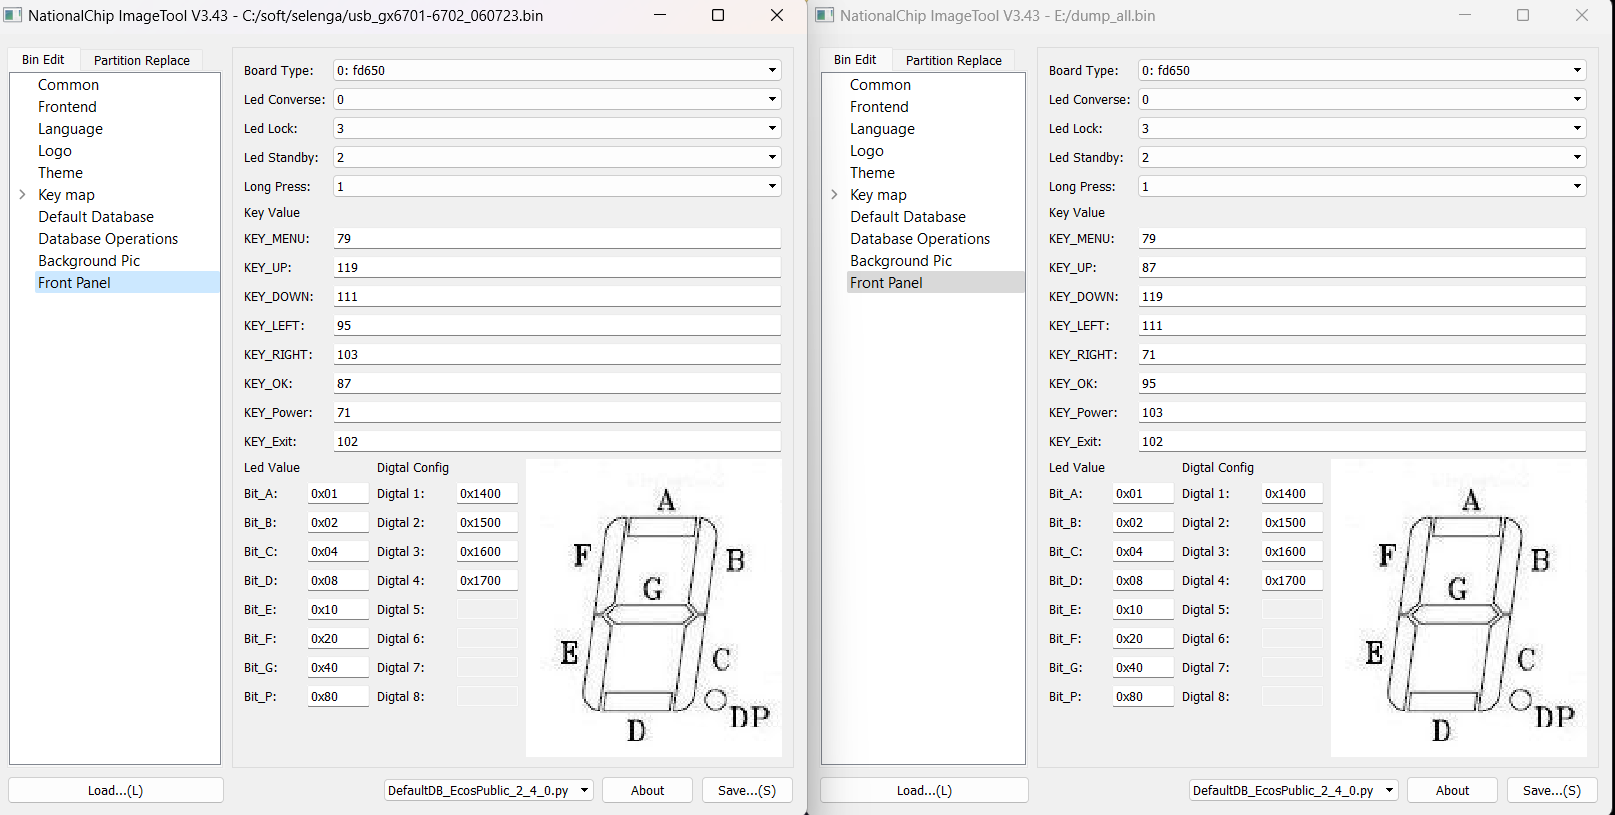Click Bit_P value field in dump_all.bin window

point(1143,696)
